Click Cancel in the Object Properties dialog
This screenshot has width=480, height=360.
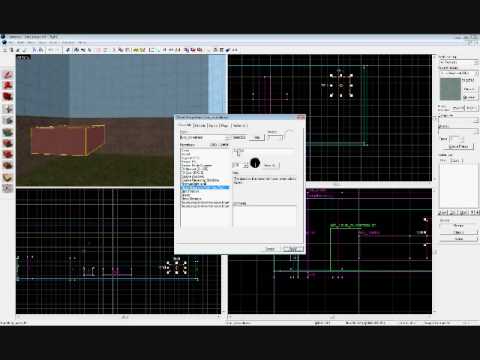(x=270, y=249)
